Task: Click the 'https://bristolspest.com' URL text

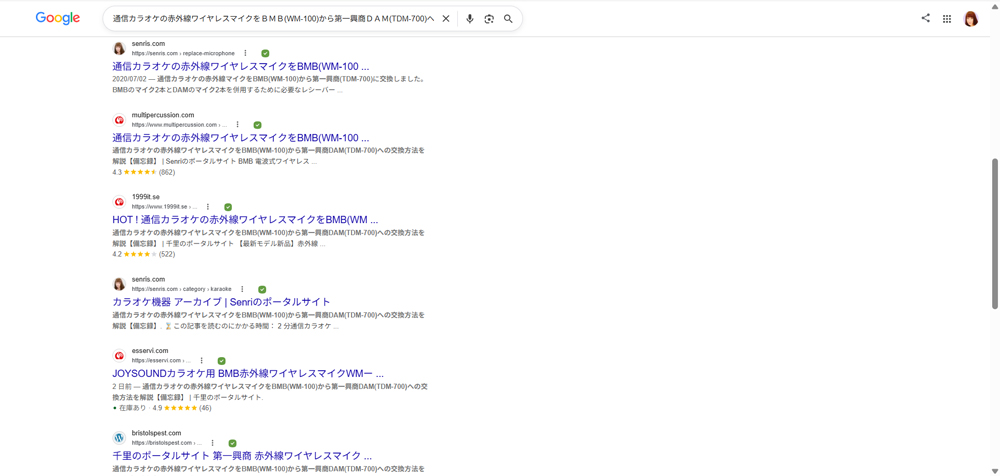Action: tap(167, 443)
